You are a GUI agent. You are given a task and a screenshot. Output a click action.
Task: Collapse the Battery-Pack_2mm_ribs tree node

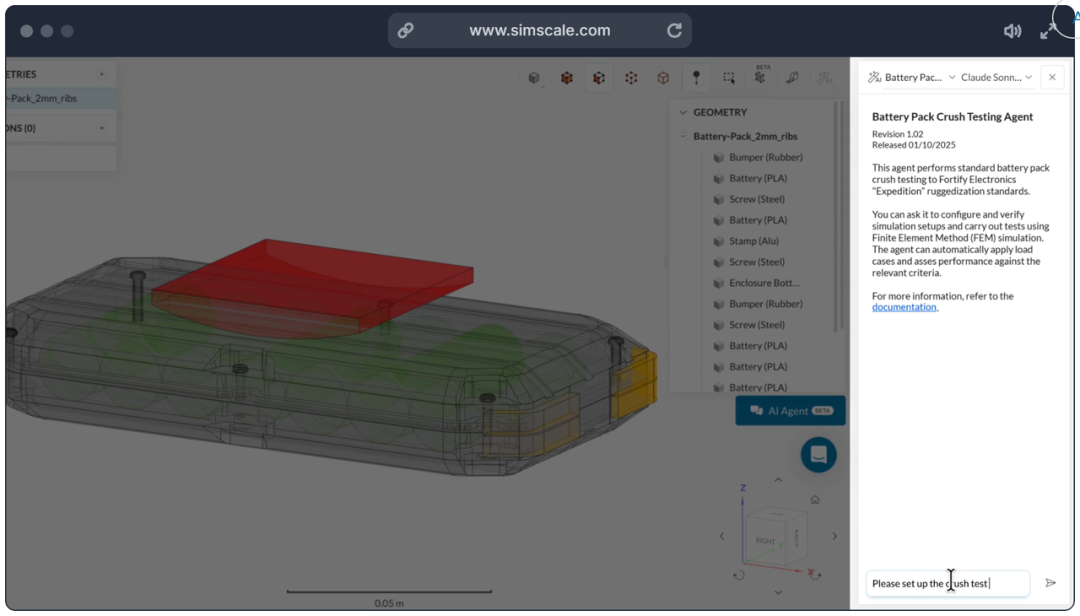click(683, 136)
